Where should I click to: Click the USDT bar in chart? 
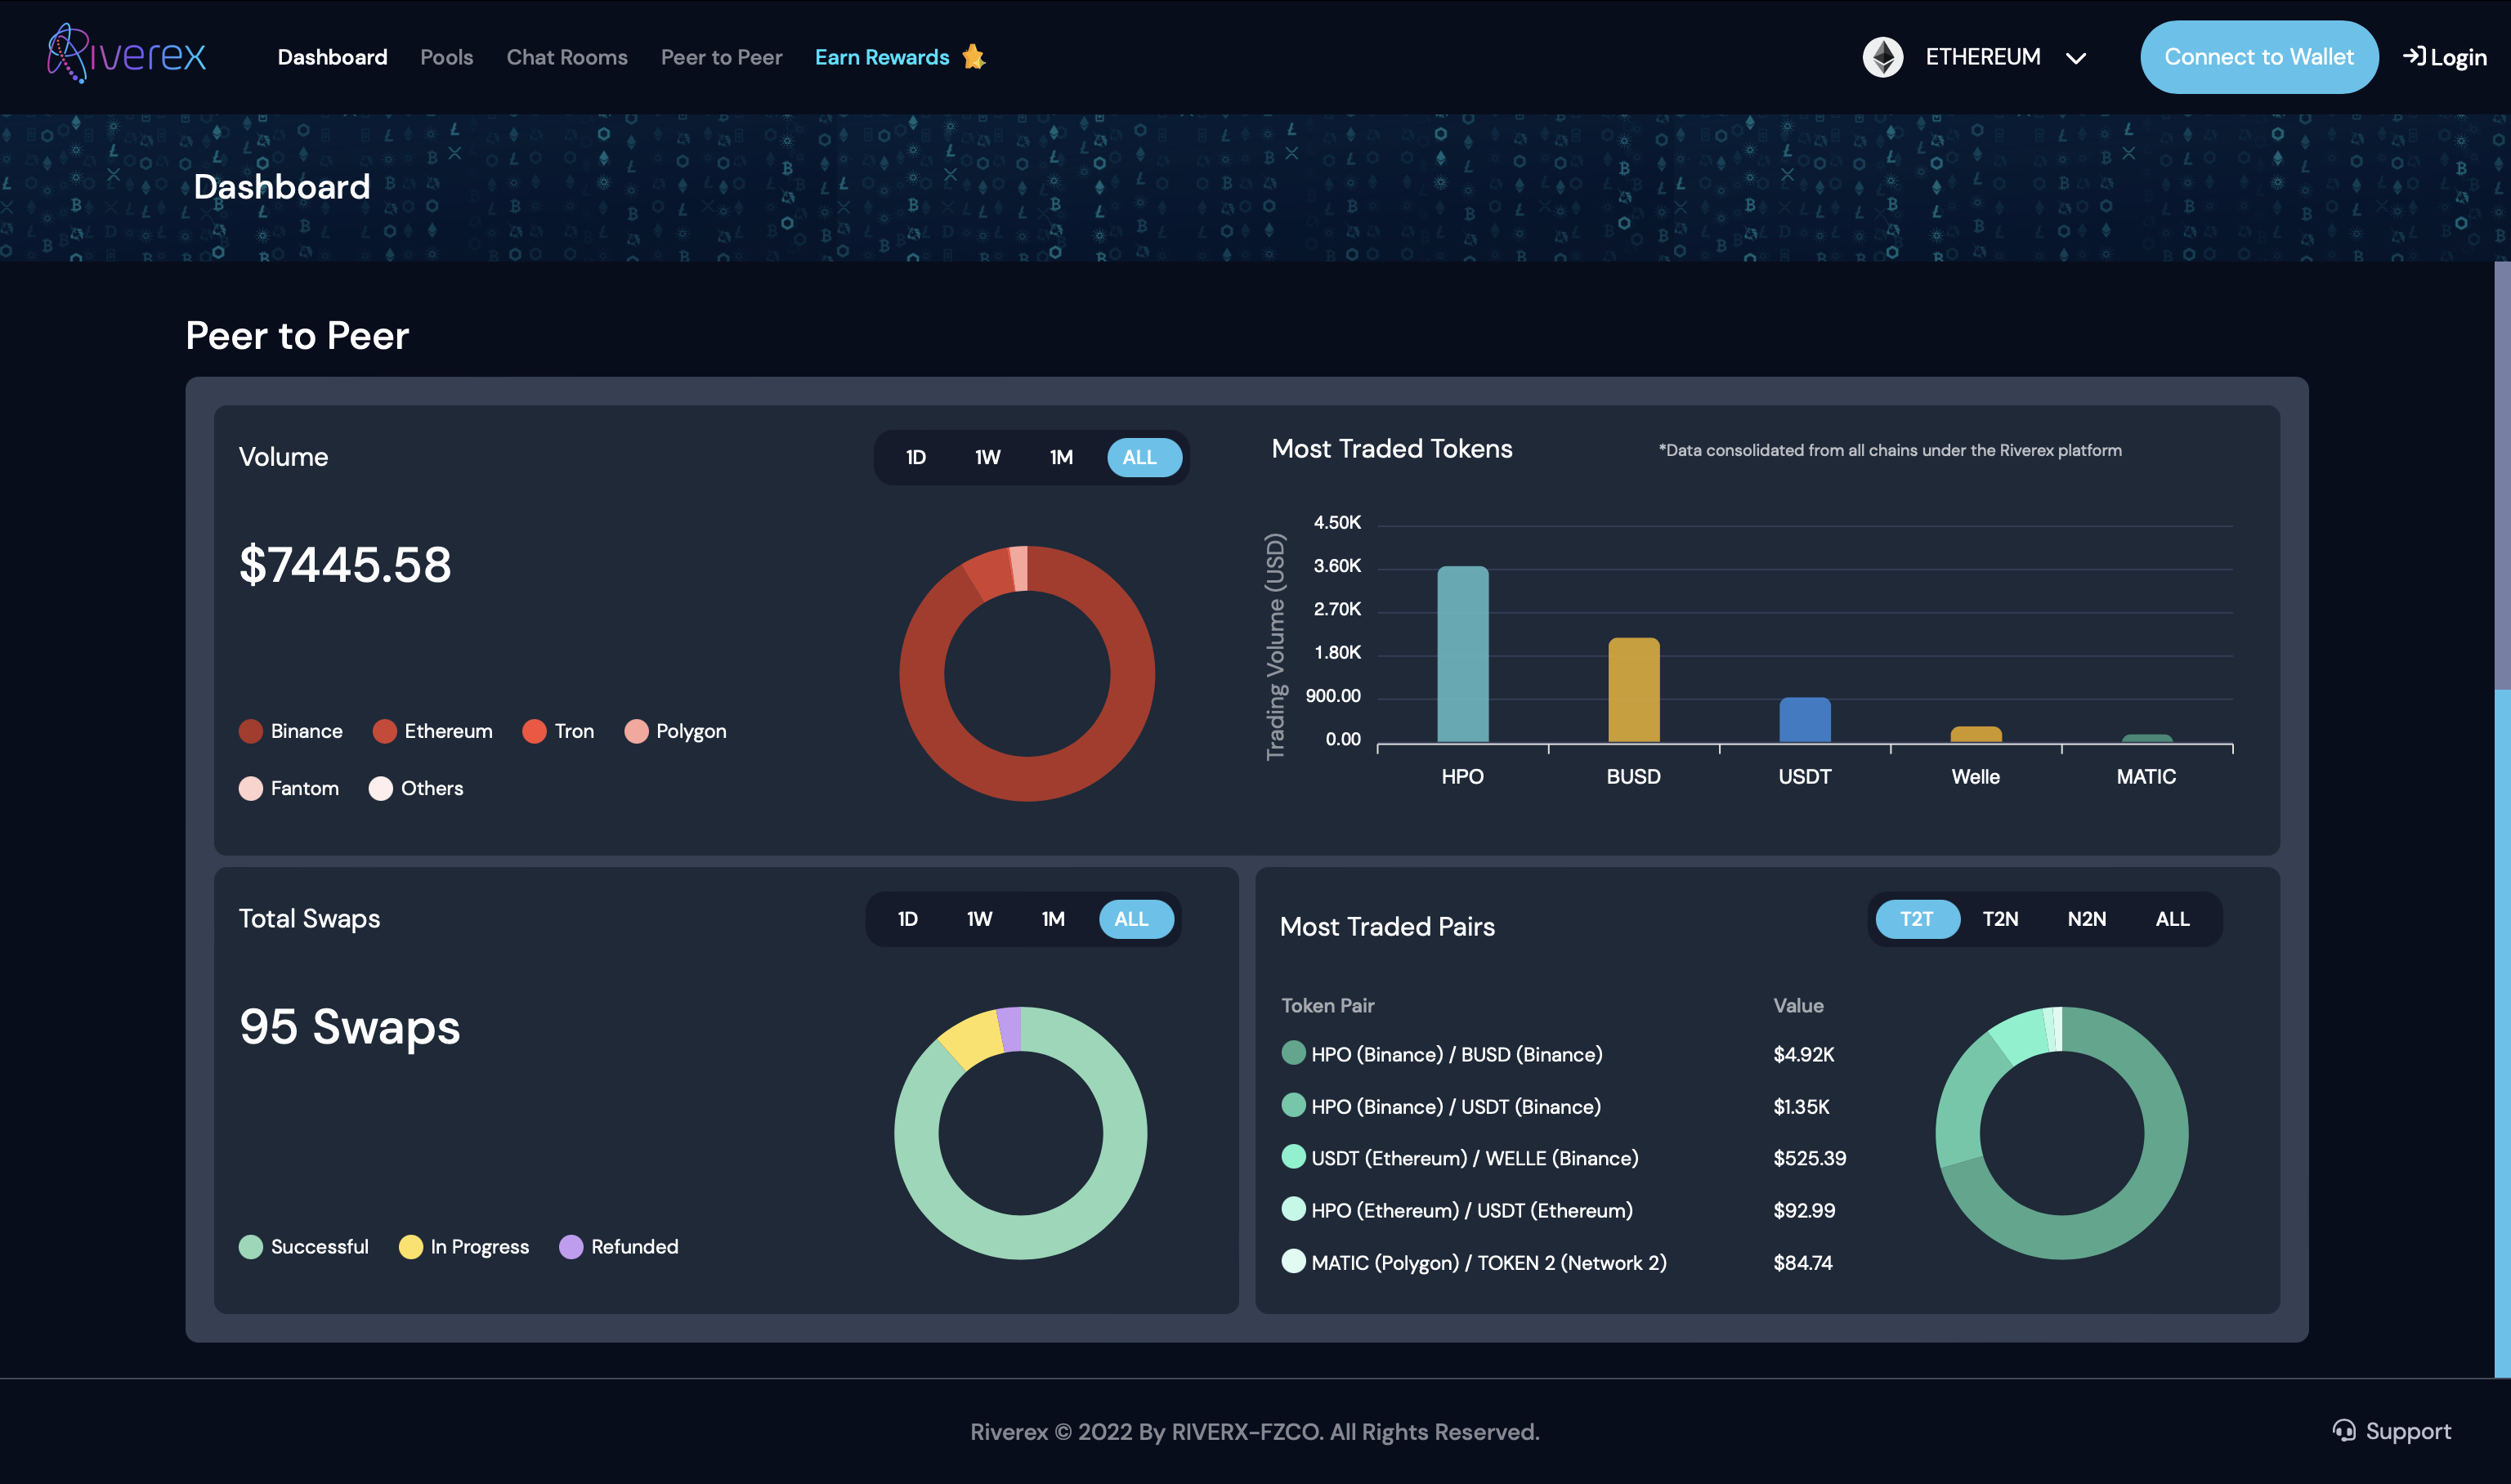(1804, 720)
